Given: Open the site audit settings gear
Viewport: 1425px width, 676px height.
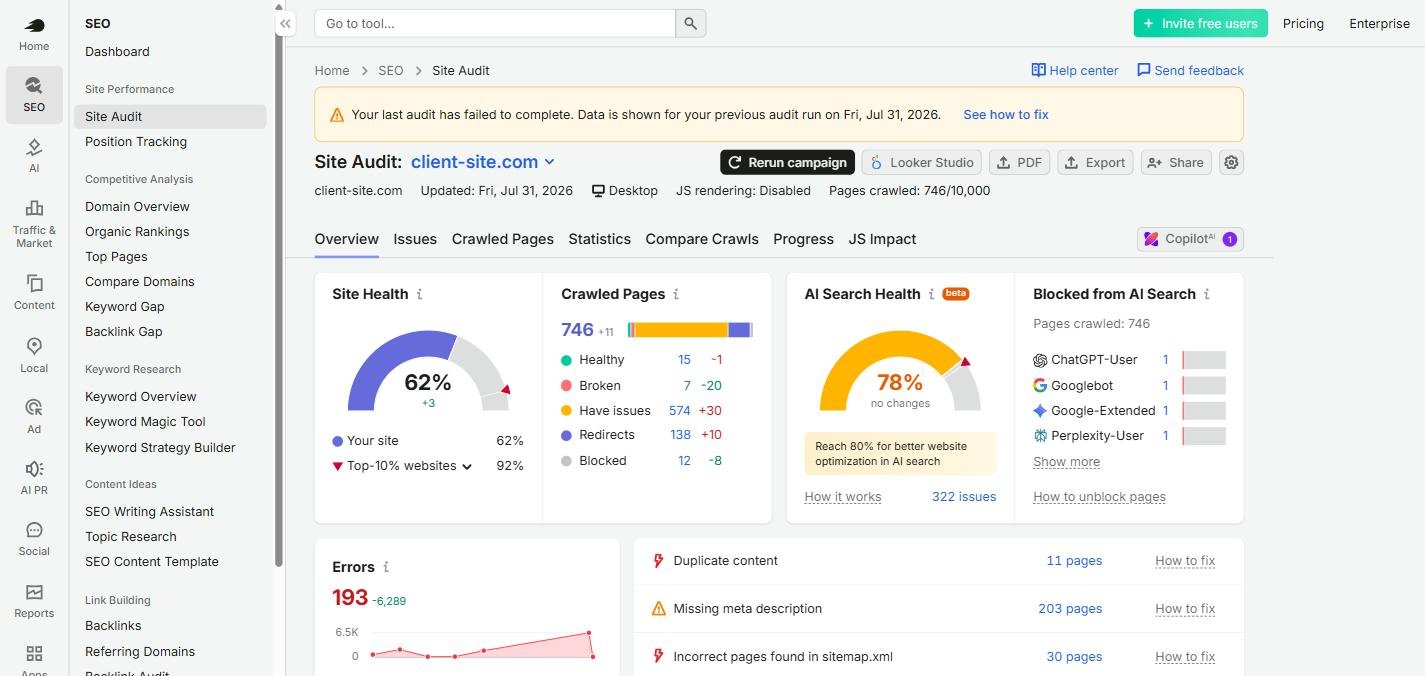Looking at the screenshot, I should (x=1232, y=162).
